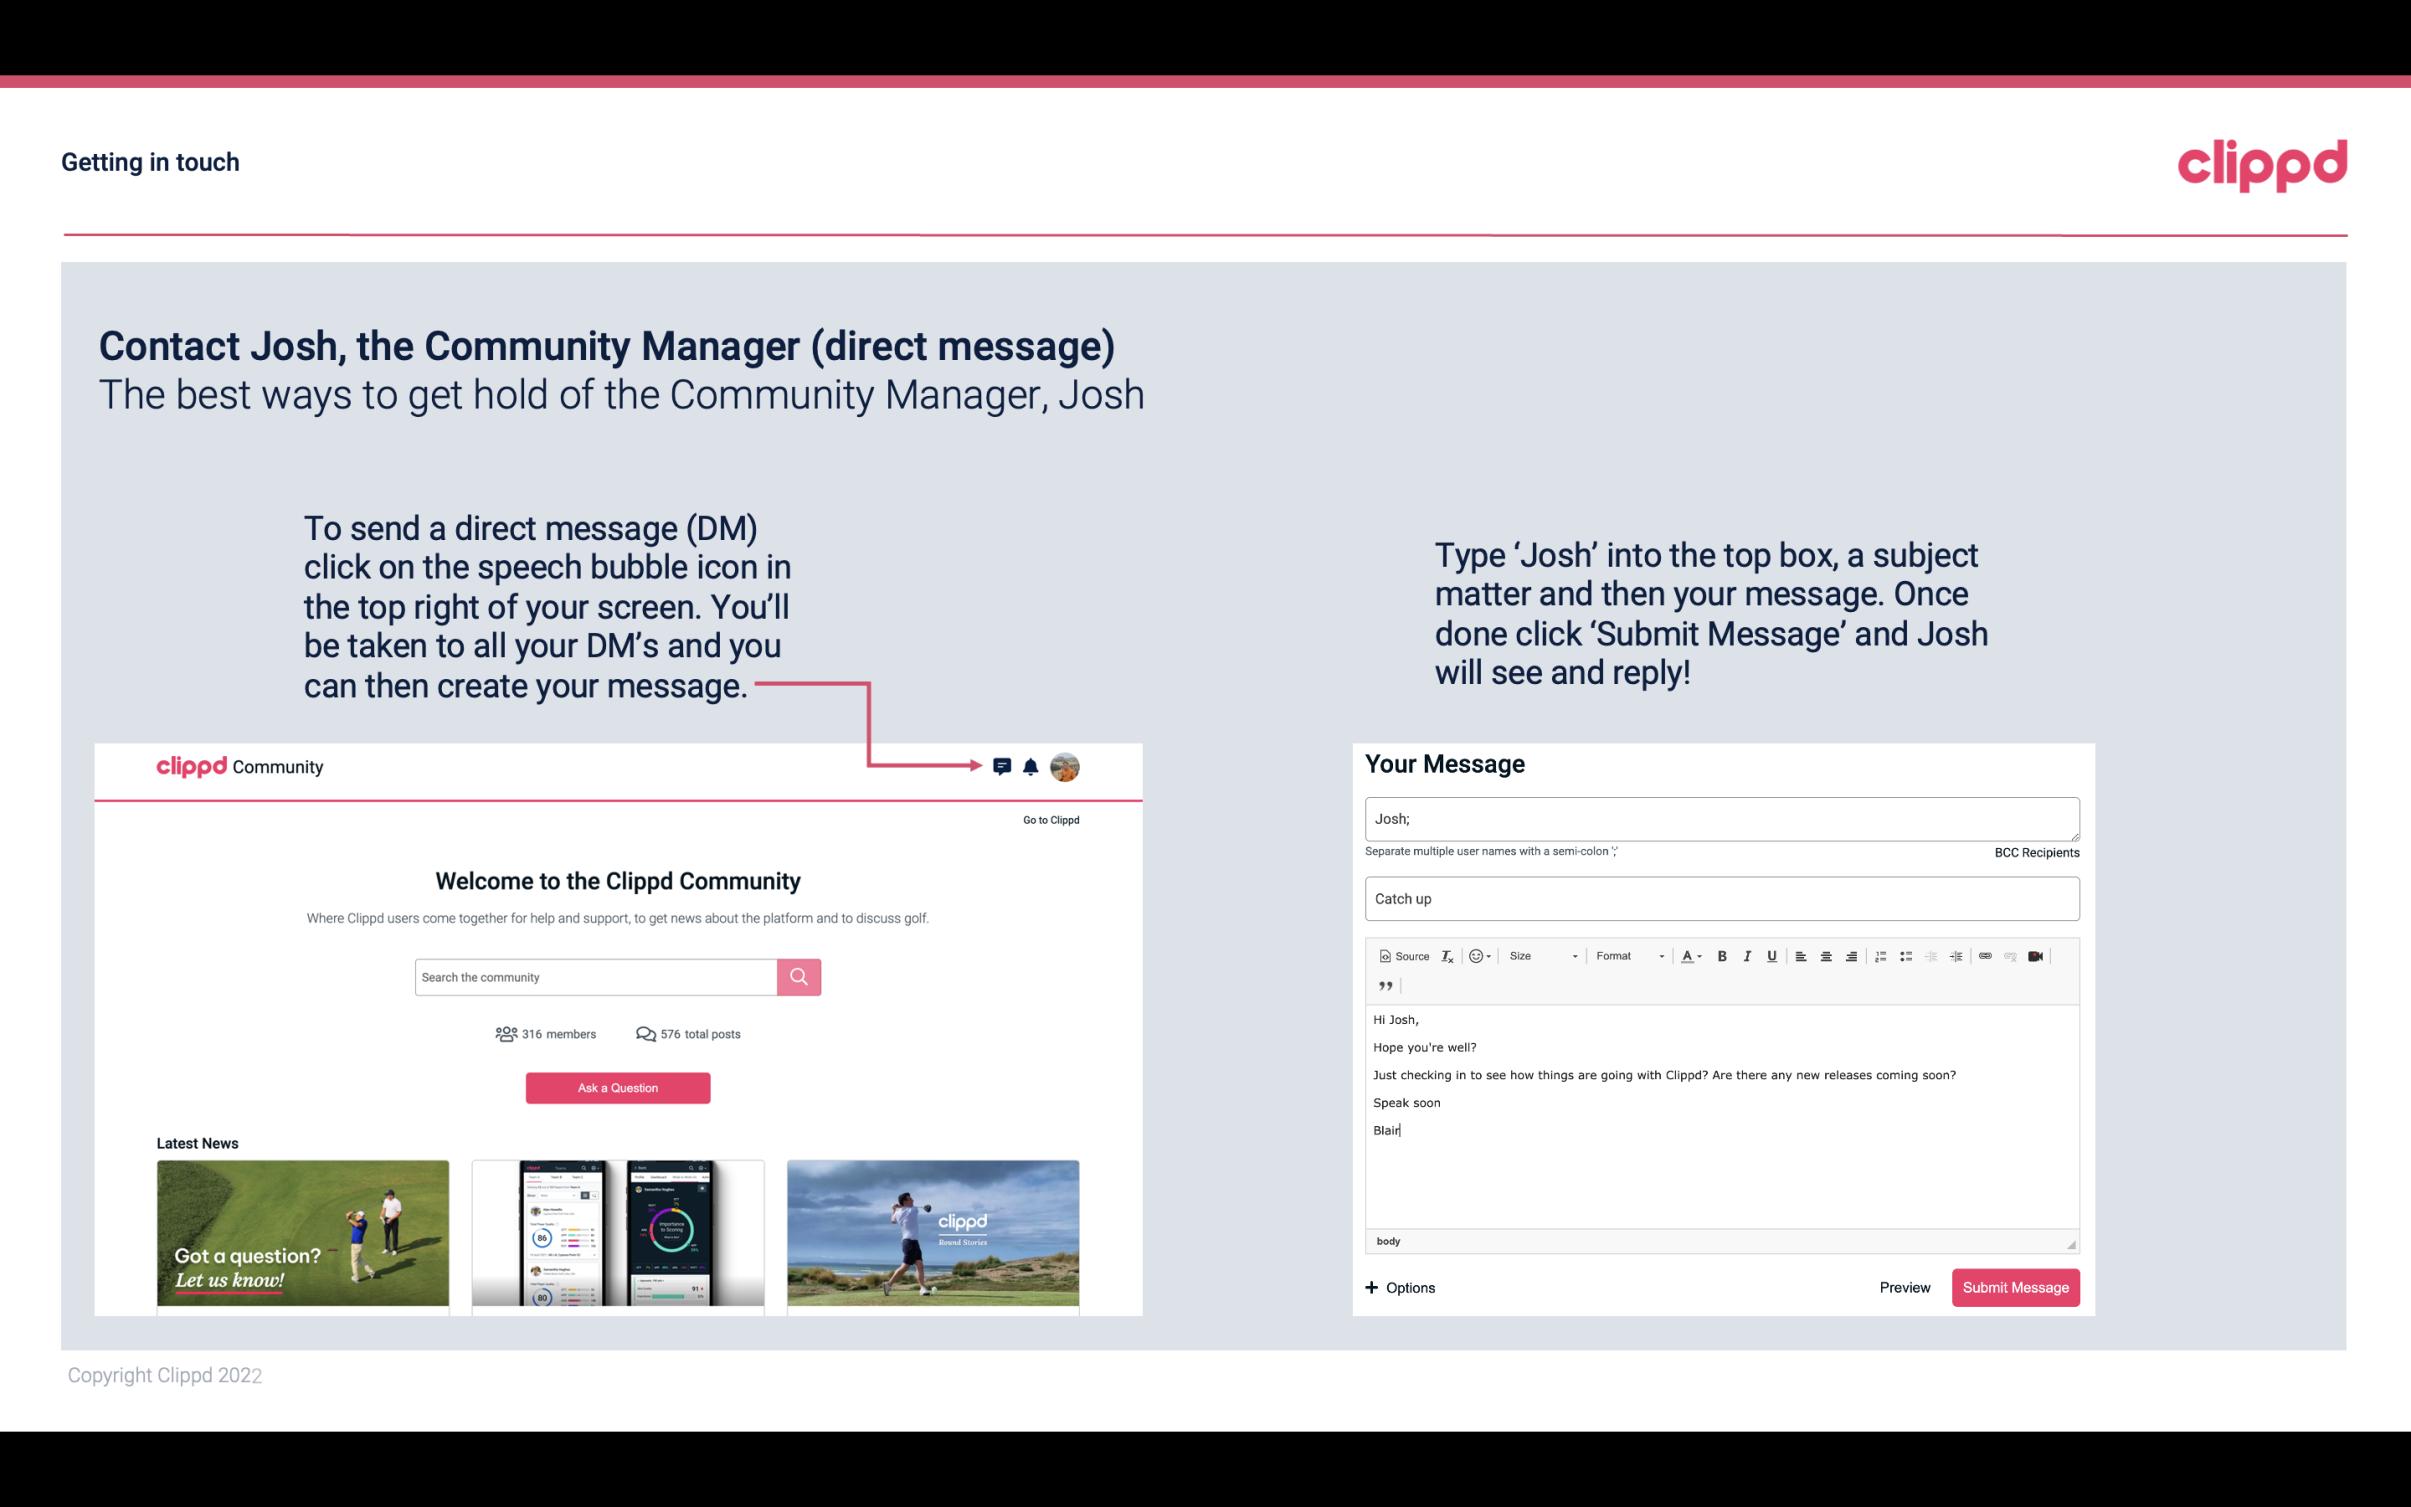
Task: Click the user profile avatar icon
Action: coord(1066,767)
